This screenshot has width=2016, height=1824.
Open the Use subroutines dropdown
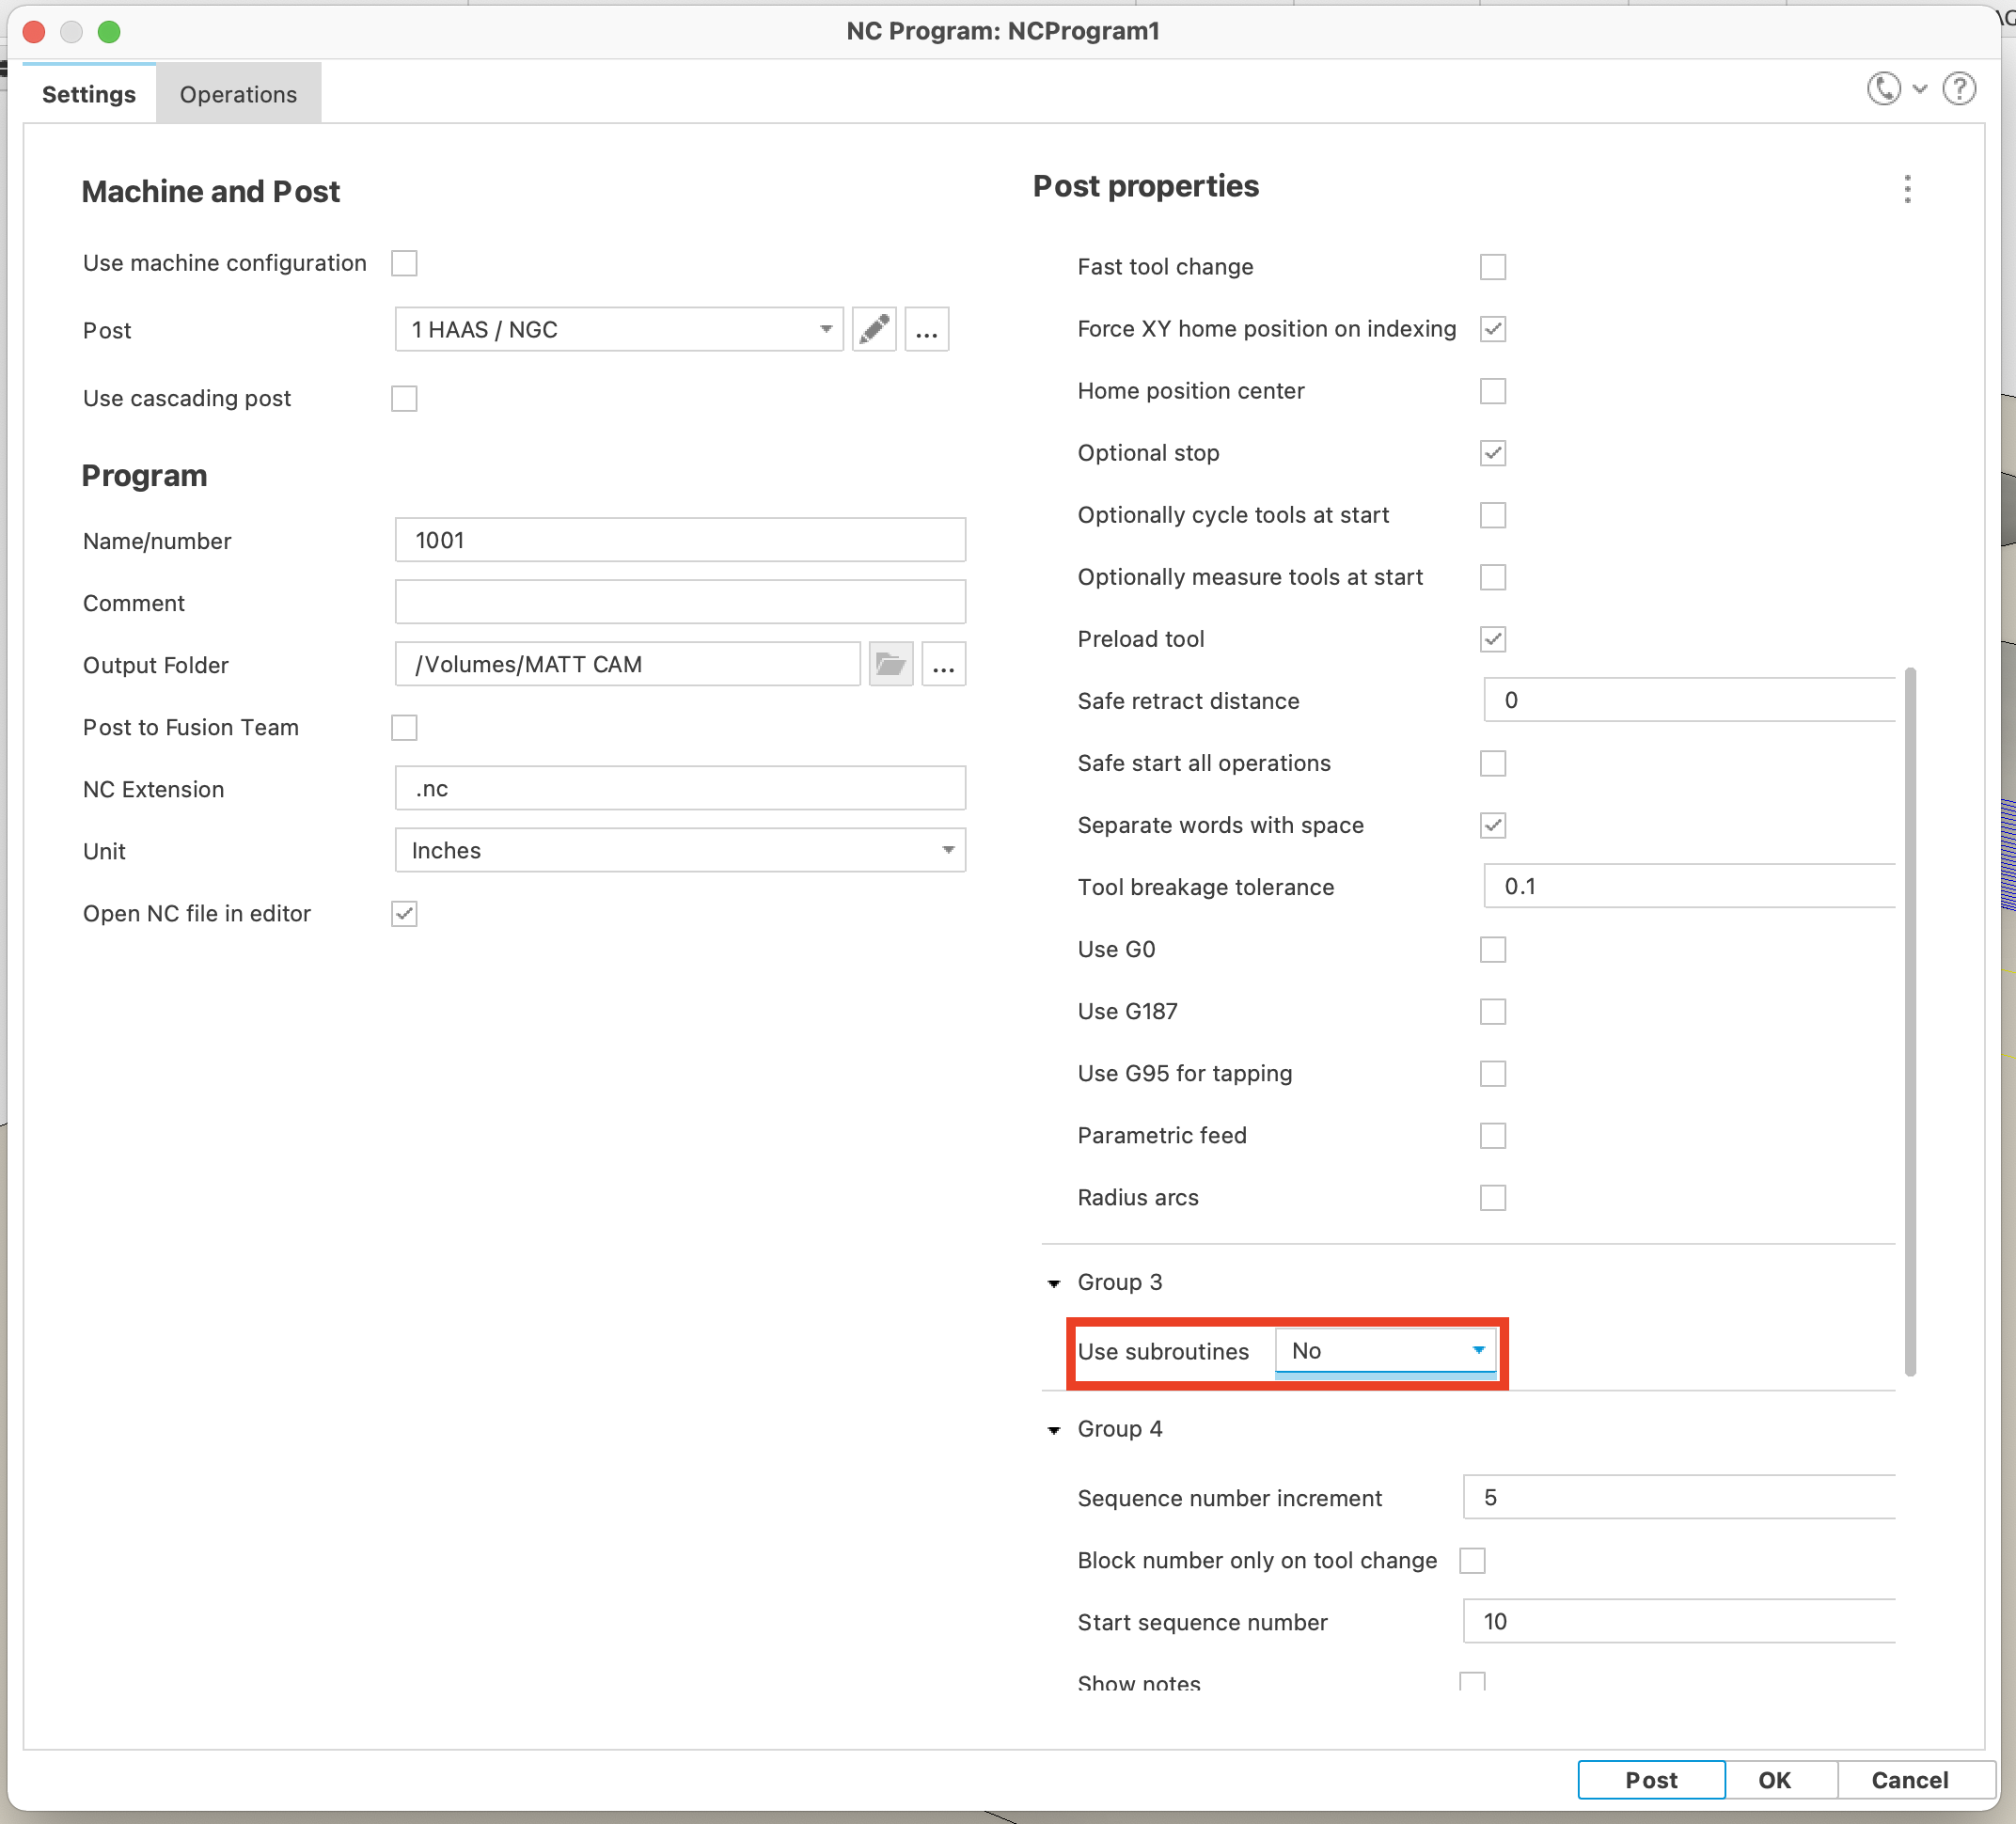coord(1386,1351)
